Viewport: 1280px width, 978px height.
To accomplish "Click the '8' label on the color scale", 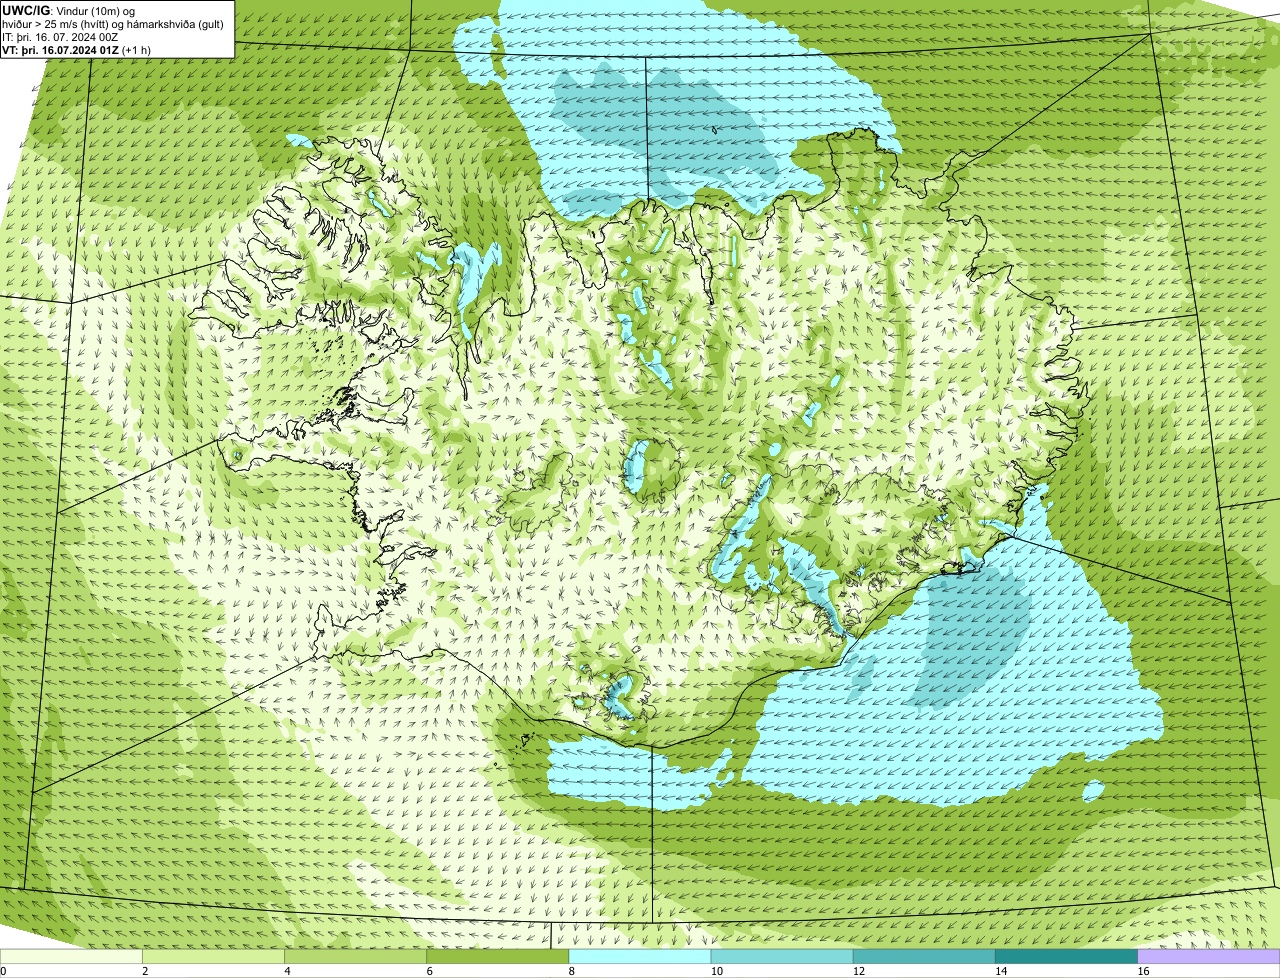I will click(x=572, y=971).
